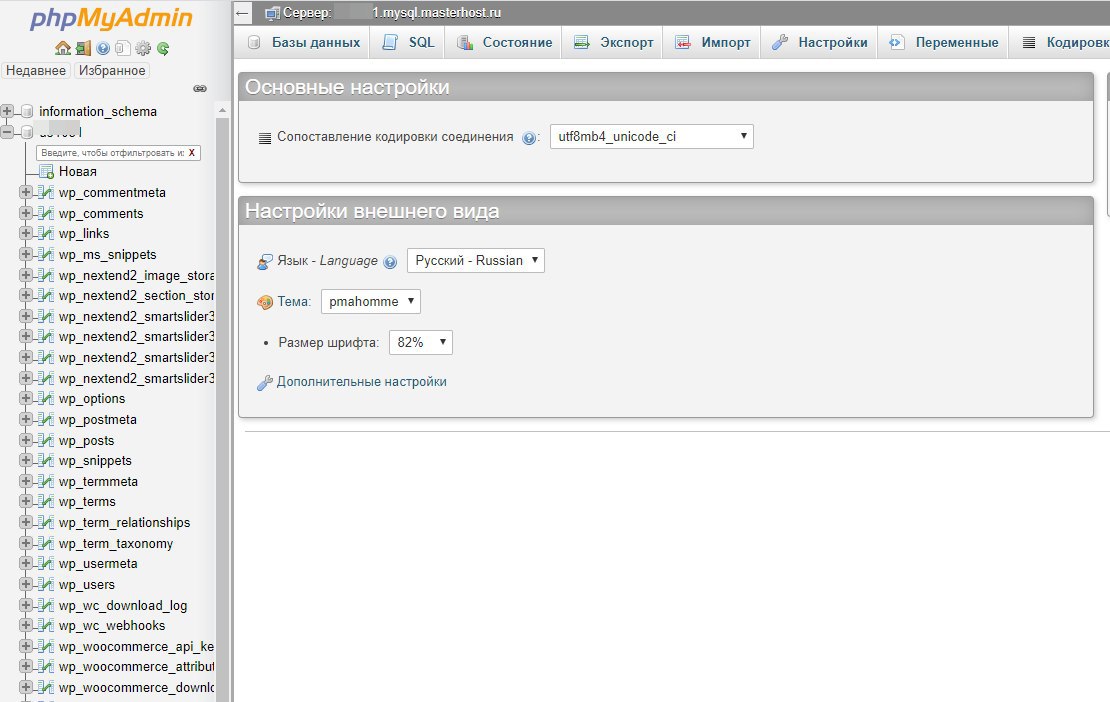
Task: Expand the wp_term_taxonomy table node
Action: (x=25, y=543)
